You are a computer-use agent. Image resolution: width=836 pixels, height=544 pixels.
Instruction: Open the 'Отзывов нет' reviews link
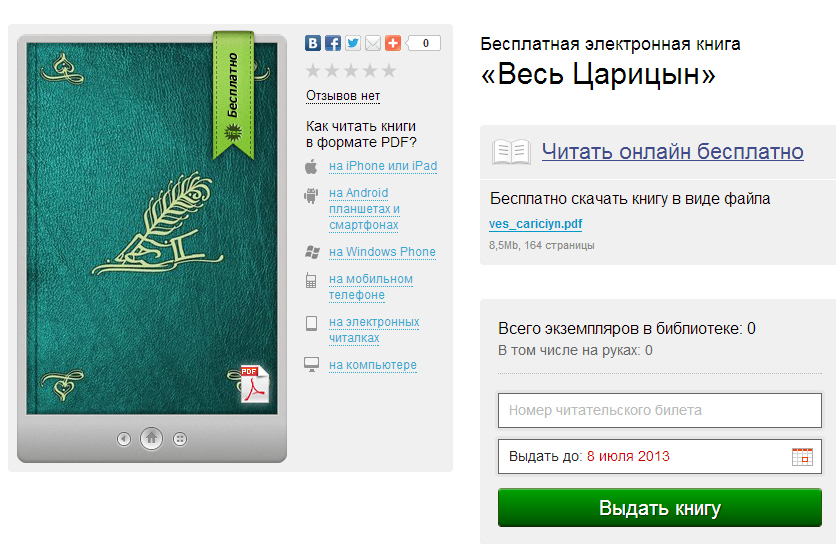(x=343, y=96)
